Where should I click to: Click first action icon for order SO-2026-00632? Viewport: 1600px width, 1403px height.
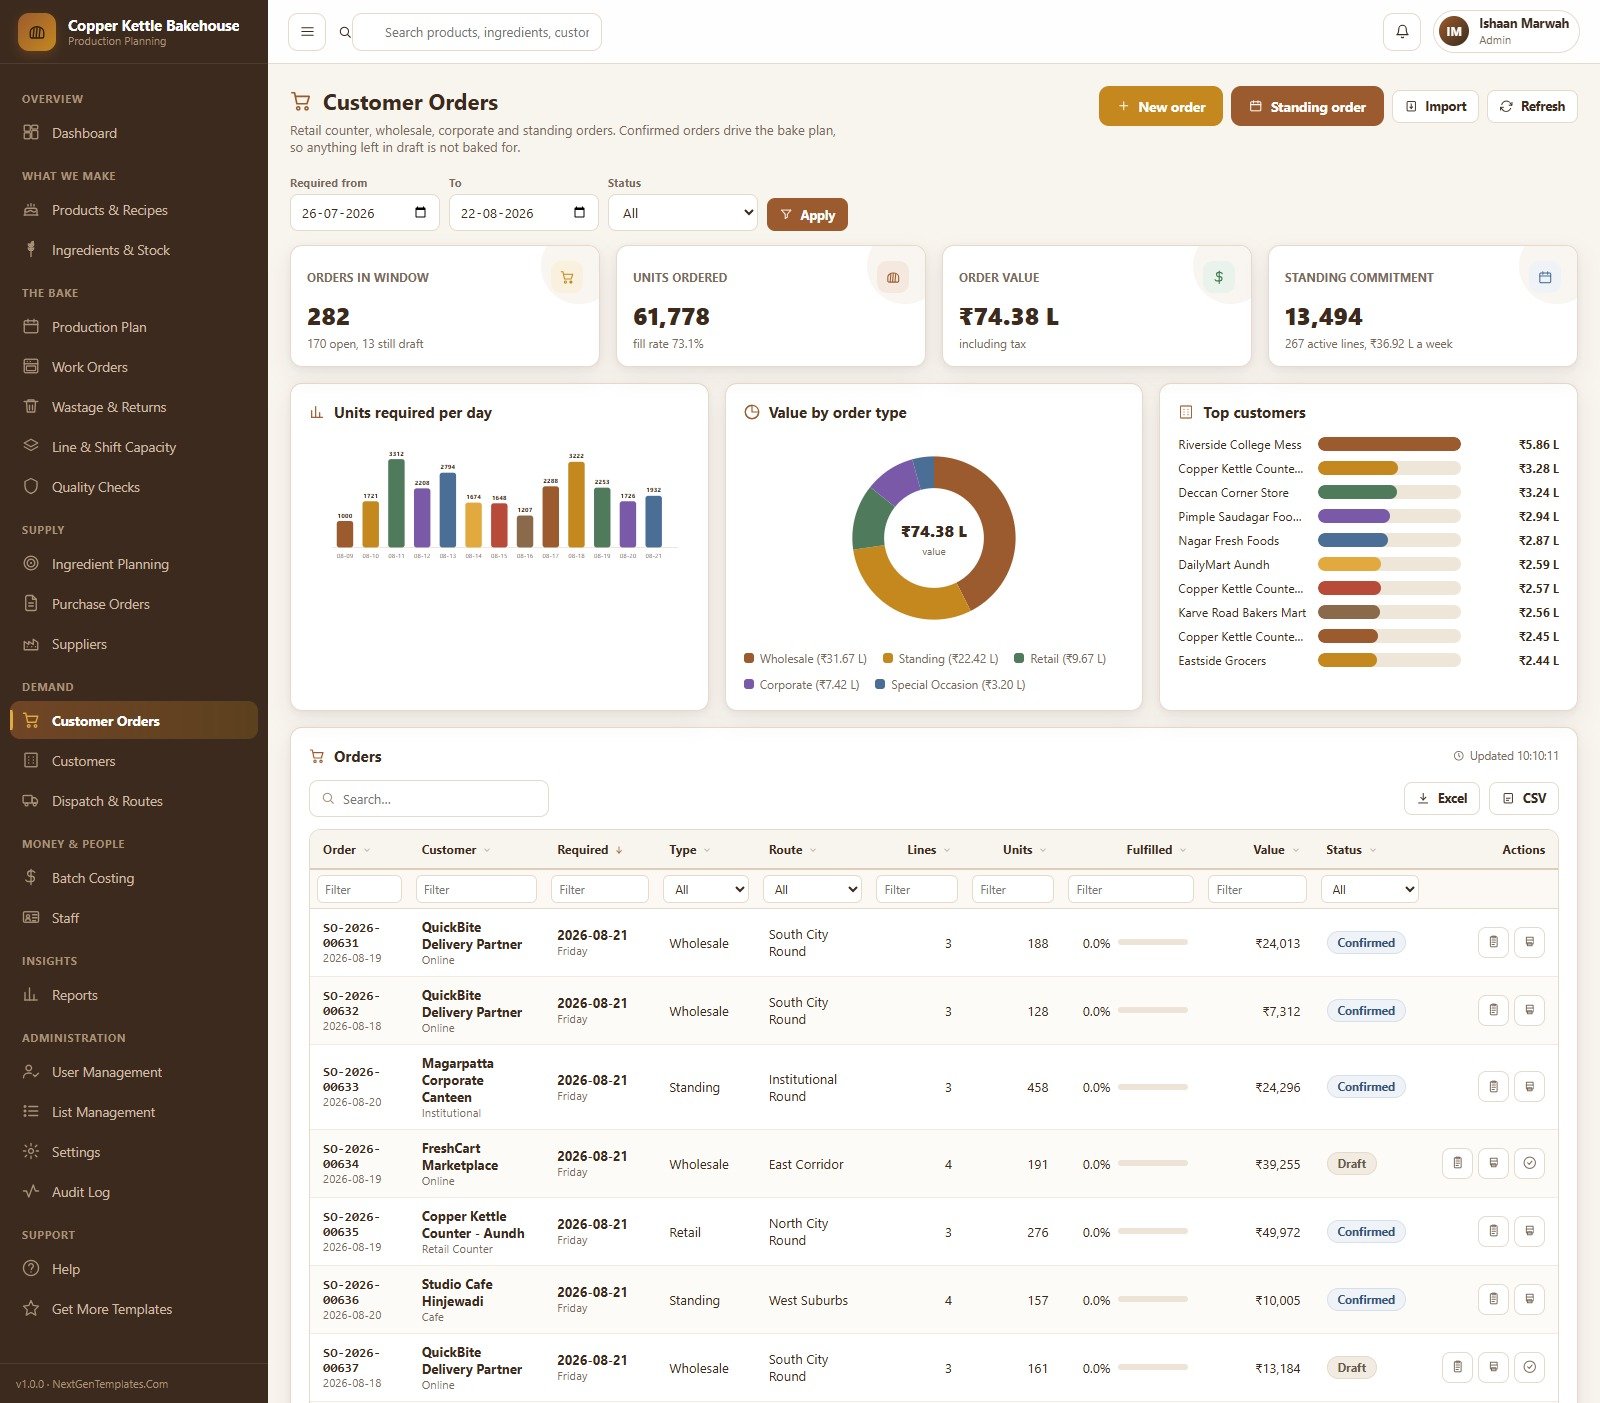[1493, 1010]
